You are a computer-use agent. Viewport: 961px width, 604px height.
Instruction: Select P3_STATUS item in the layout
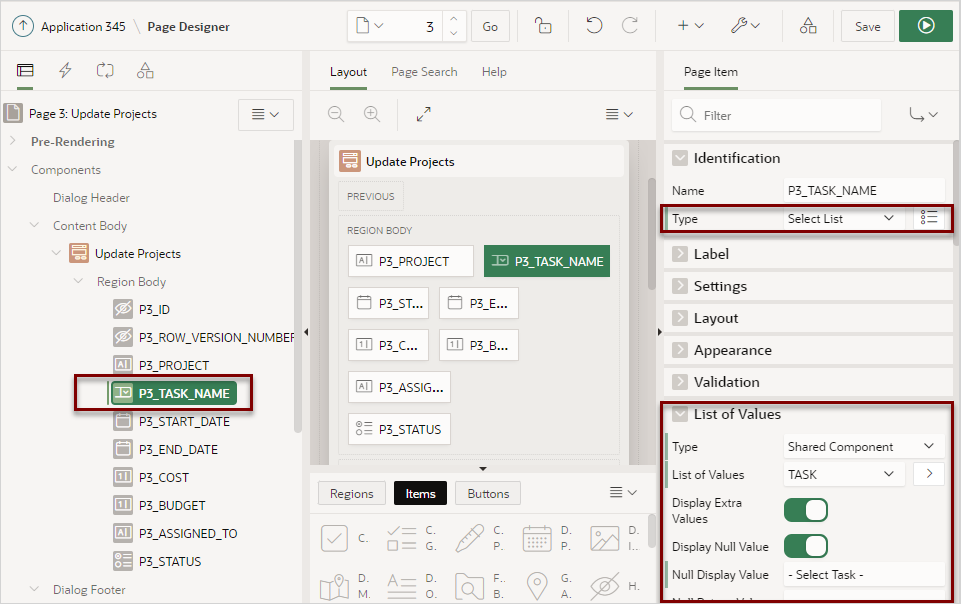[399, 429]
